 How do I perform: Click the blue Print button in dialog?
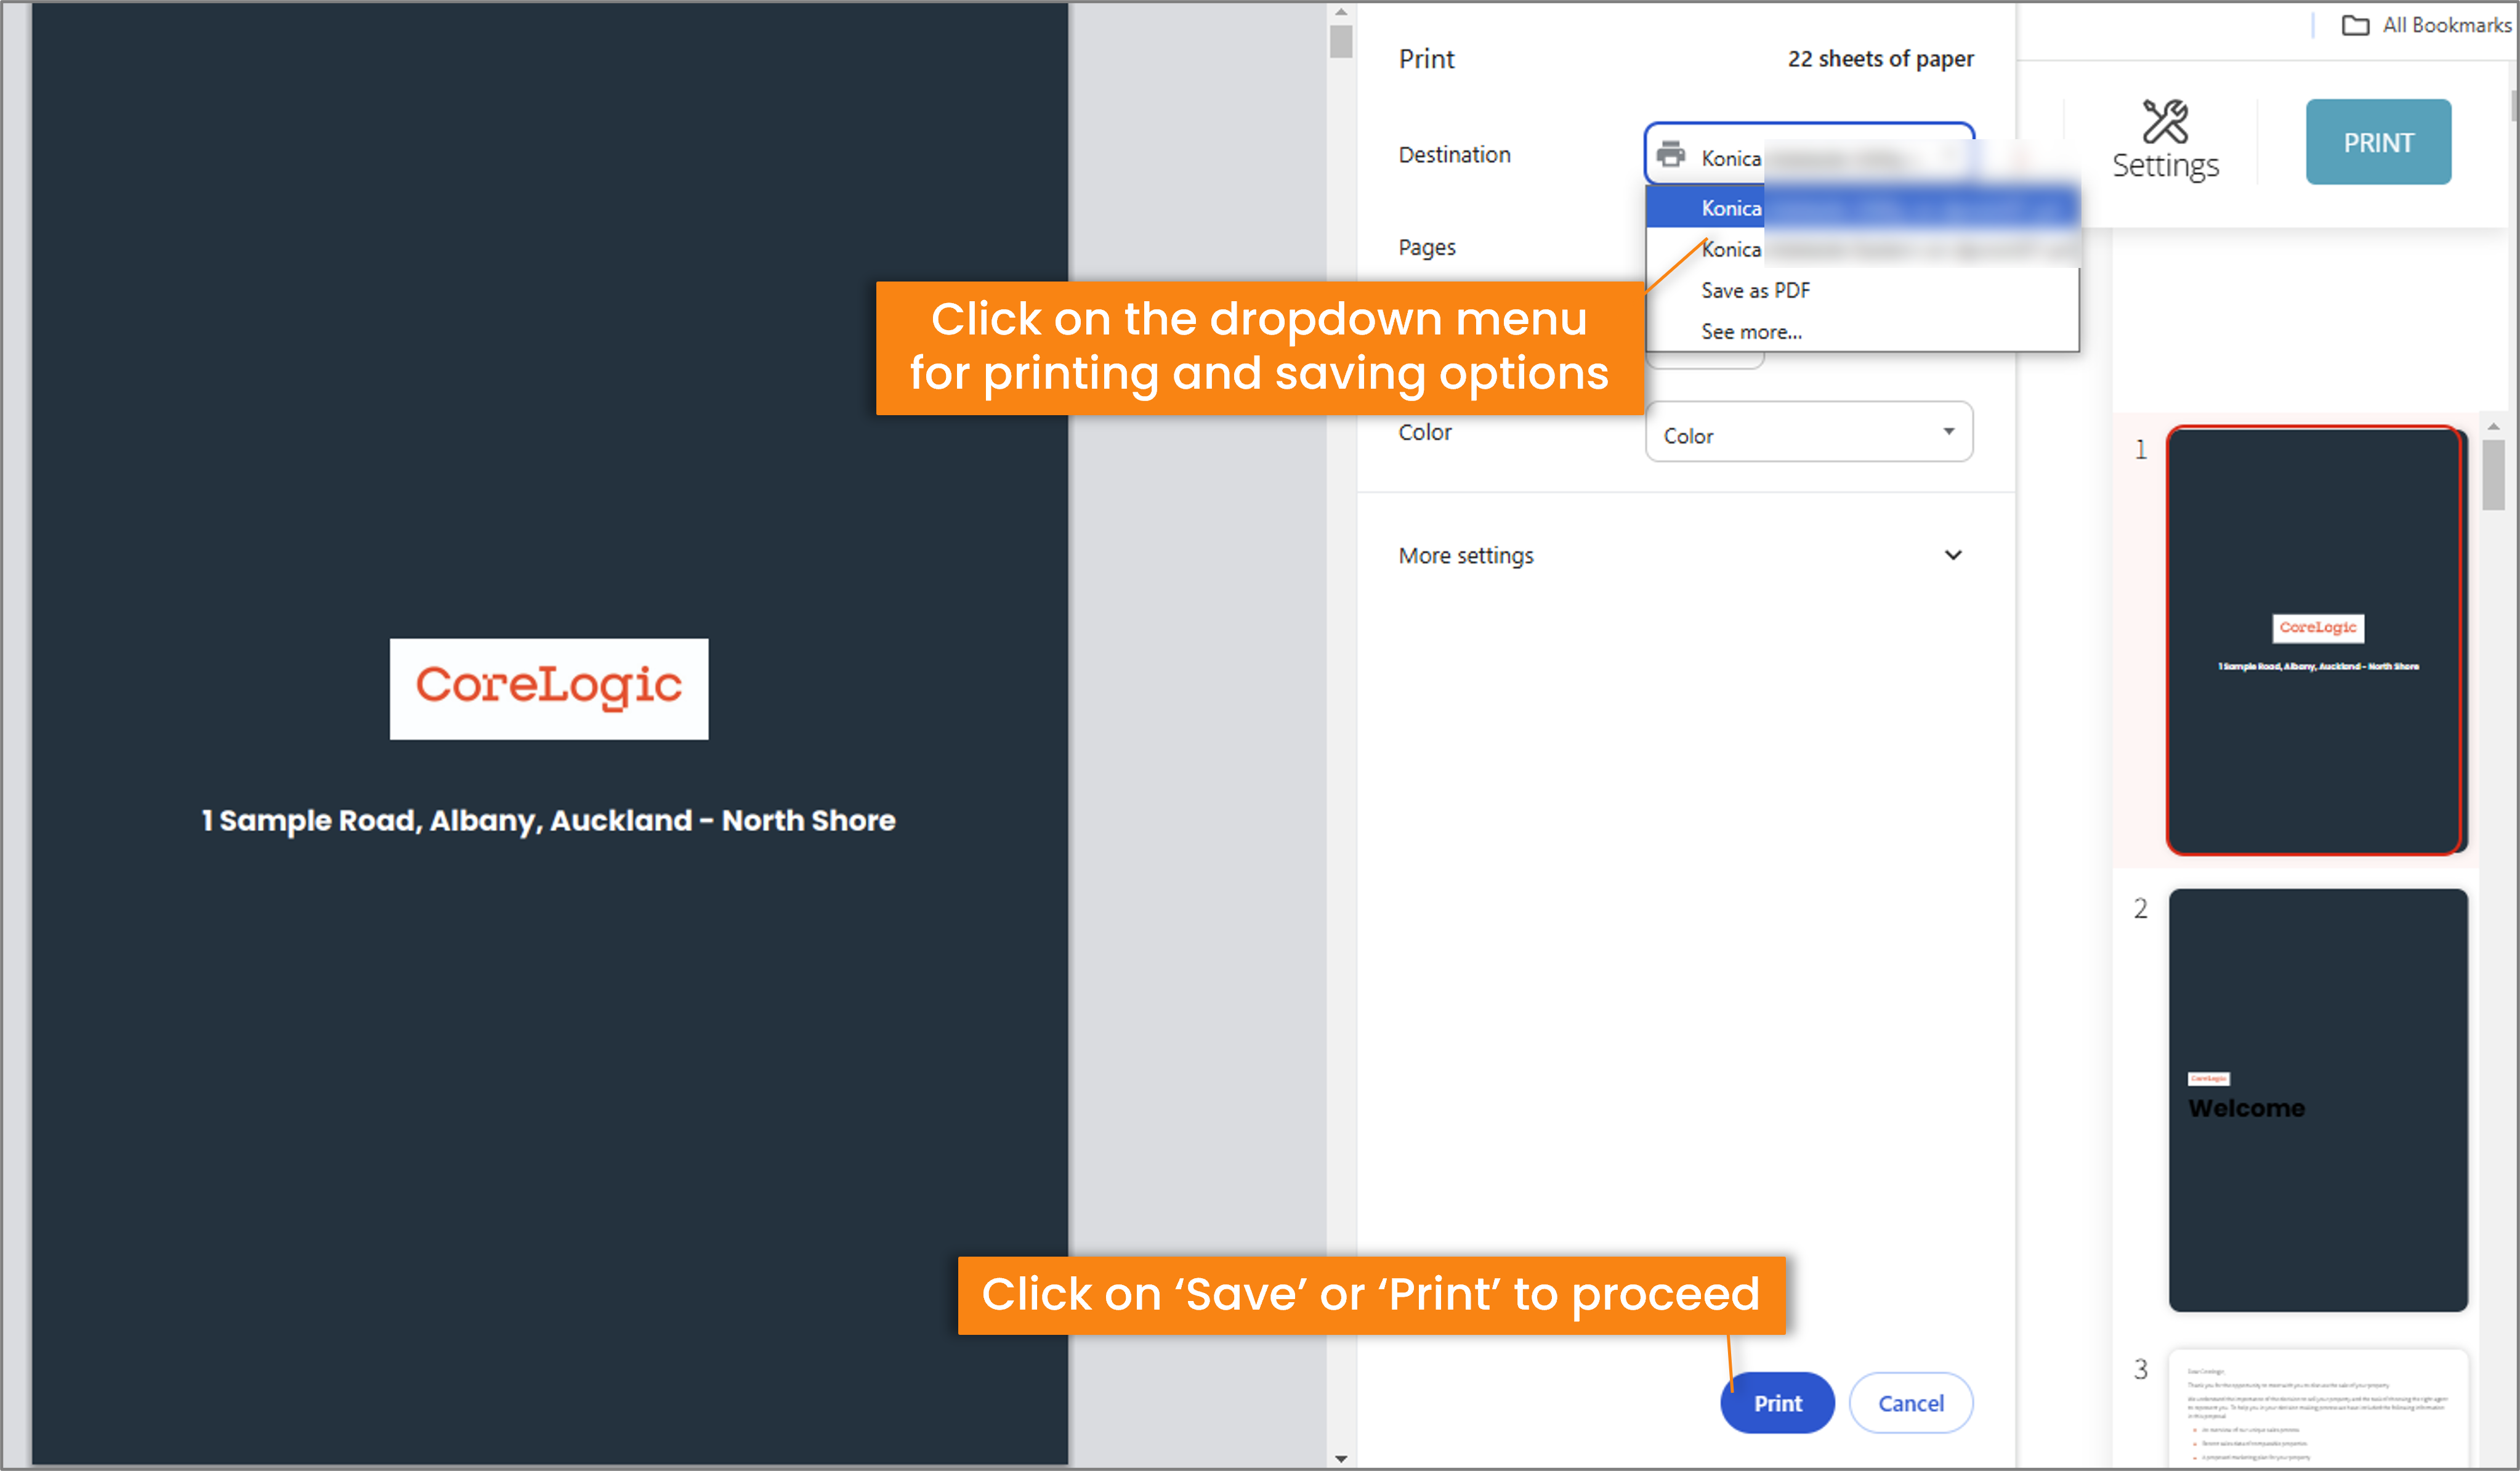pyautogui.click(x=1777, y=1403)
